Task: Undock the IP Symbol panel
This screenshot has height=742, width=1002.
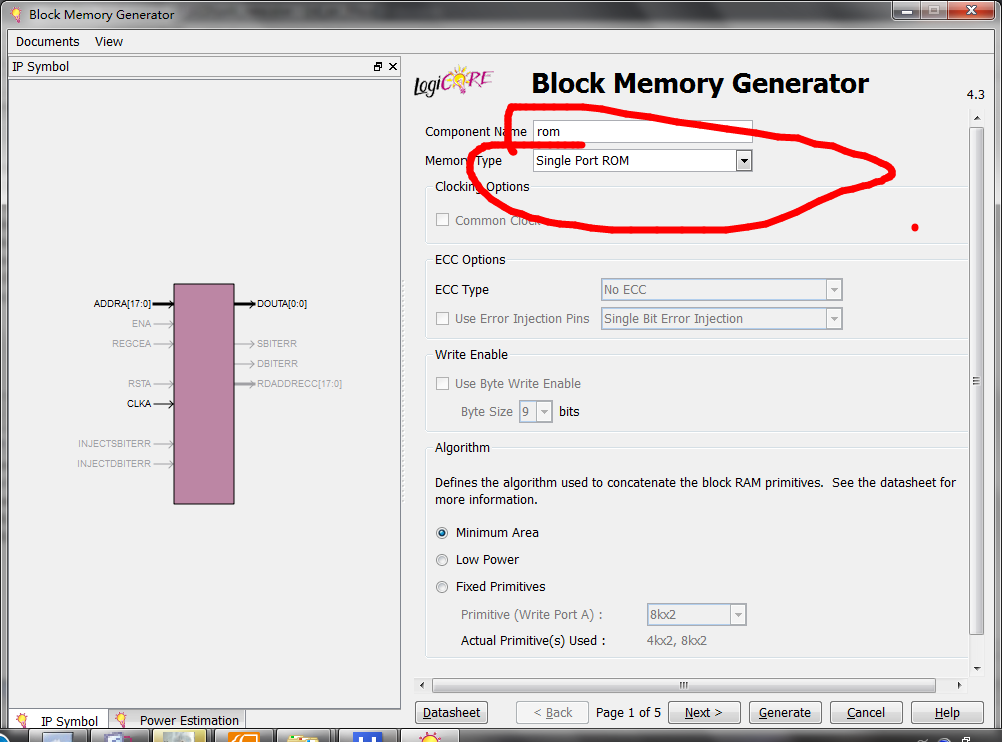Action: [x=378, y=66]
